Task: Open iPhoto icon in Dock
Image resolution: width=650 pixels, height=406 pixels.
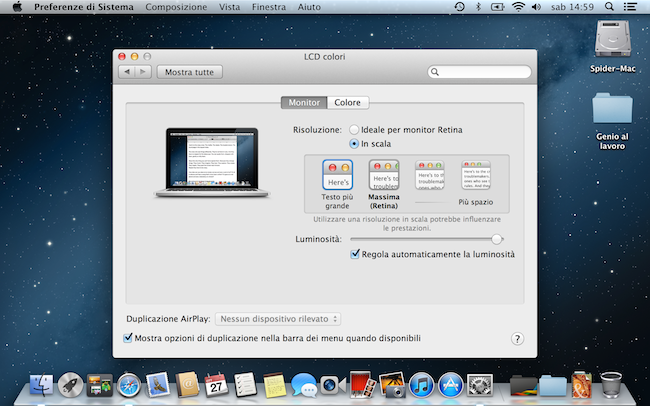Action: [x=392, y=384]
